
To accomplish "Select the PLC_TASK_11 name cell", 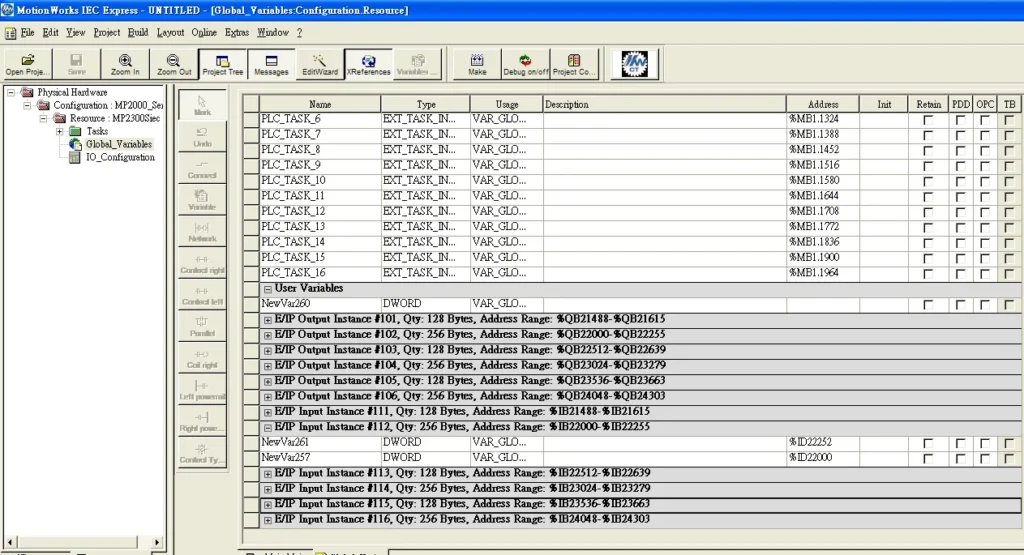I will coord(320,197).
